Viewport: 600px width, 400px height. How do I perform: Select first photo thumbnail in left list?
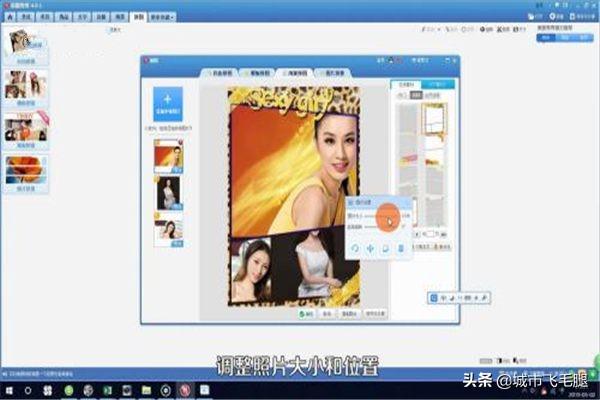point(167,154)
